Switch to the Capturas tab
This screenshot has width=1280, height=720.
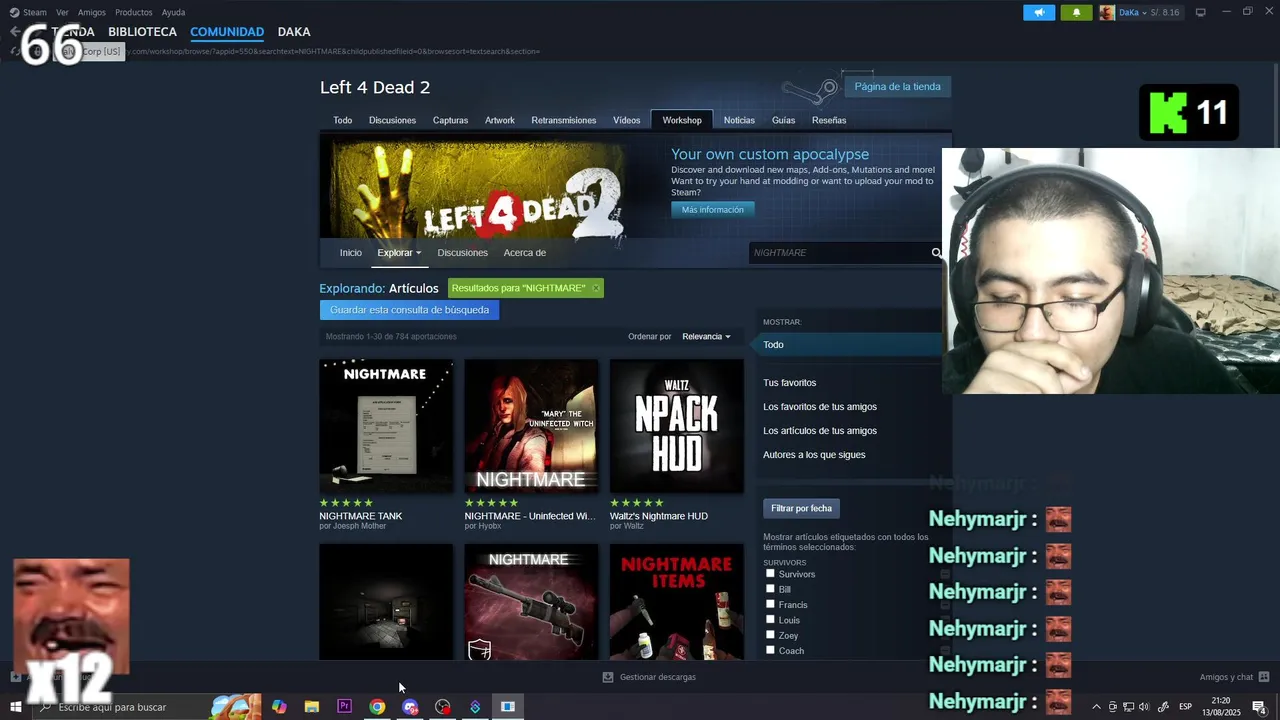(x=450, y=120)
